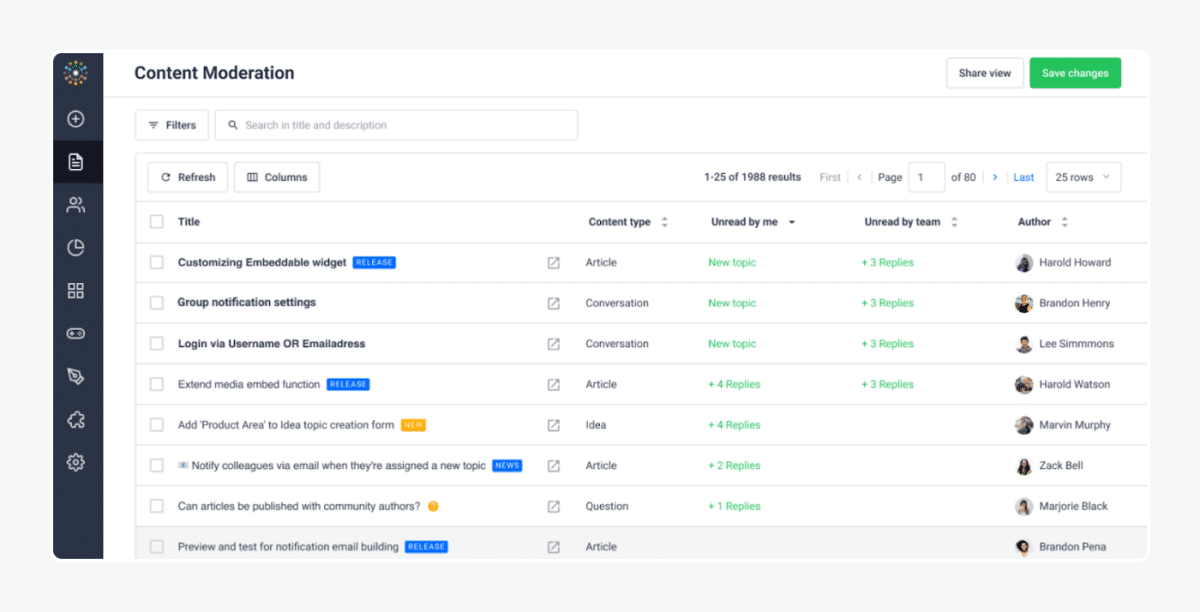Tick the checkbox beside 'Extend media embed function'
Screen dimensions: 1200x612
156,384
